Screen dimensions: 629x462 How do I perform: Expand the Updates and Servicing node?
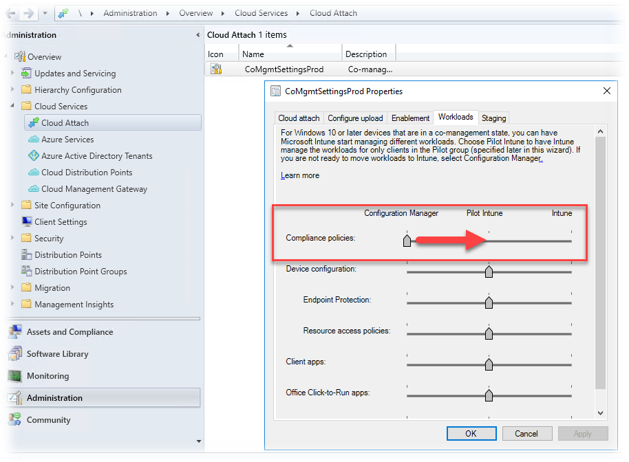point(12,73)
